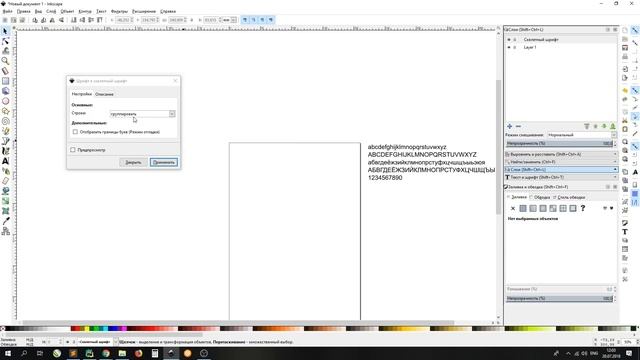Select the Eraser tool
The image size is (640, 360).
pos(5,181)
